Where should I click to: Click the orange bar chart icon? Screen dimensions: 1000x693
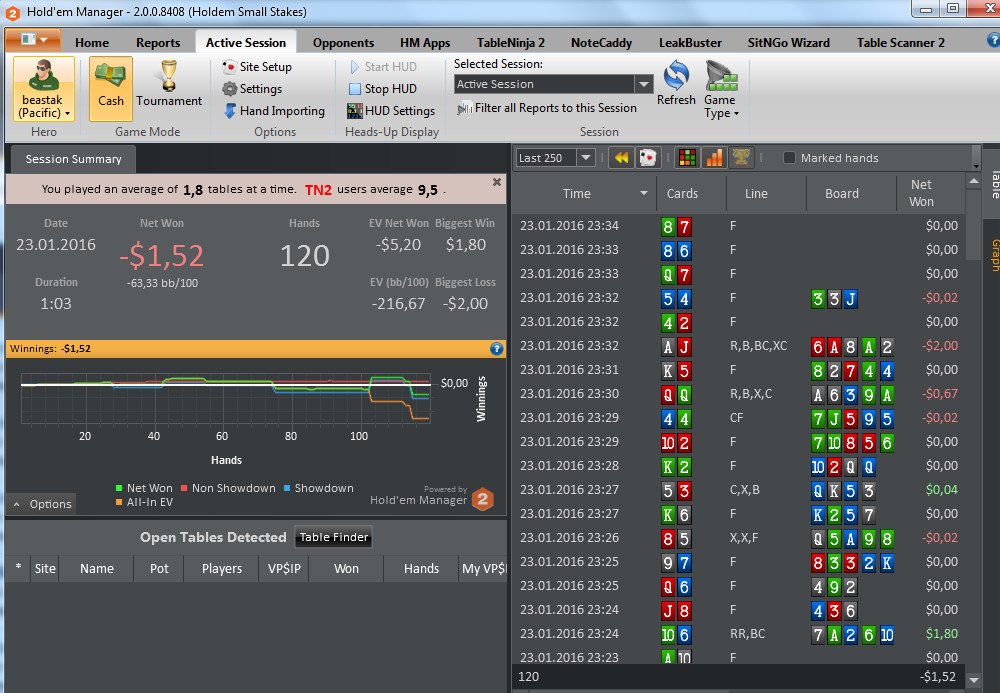[714, 157]
